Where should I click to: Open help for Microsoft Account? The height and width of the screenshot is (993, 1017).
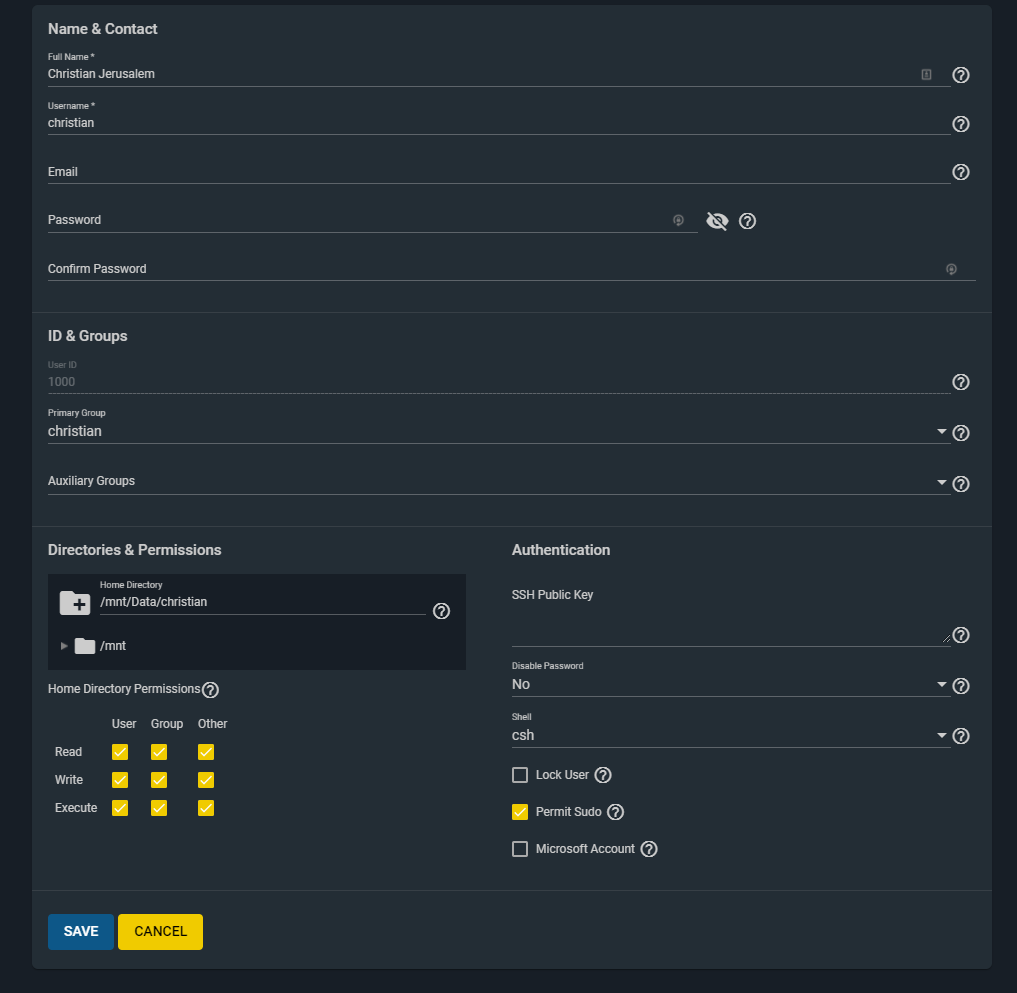click(x=649, y=849)
